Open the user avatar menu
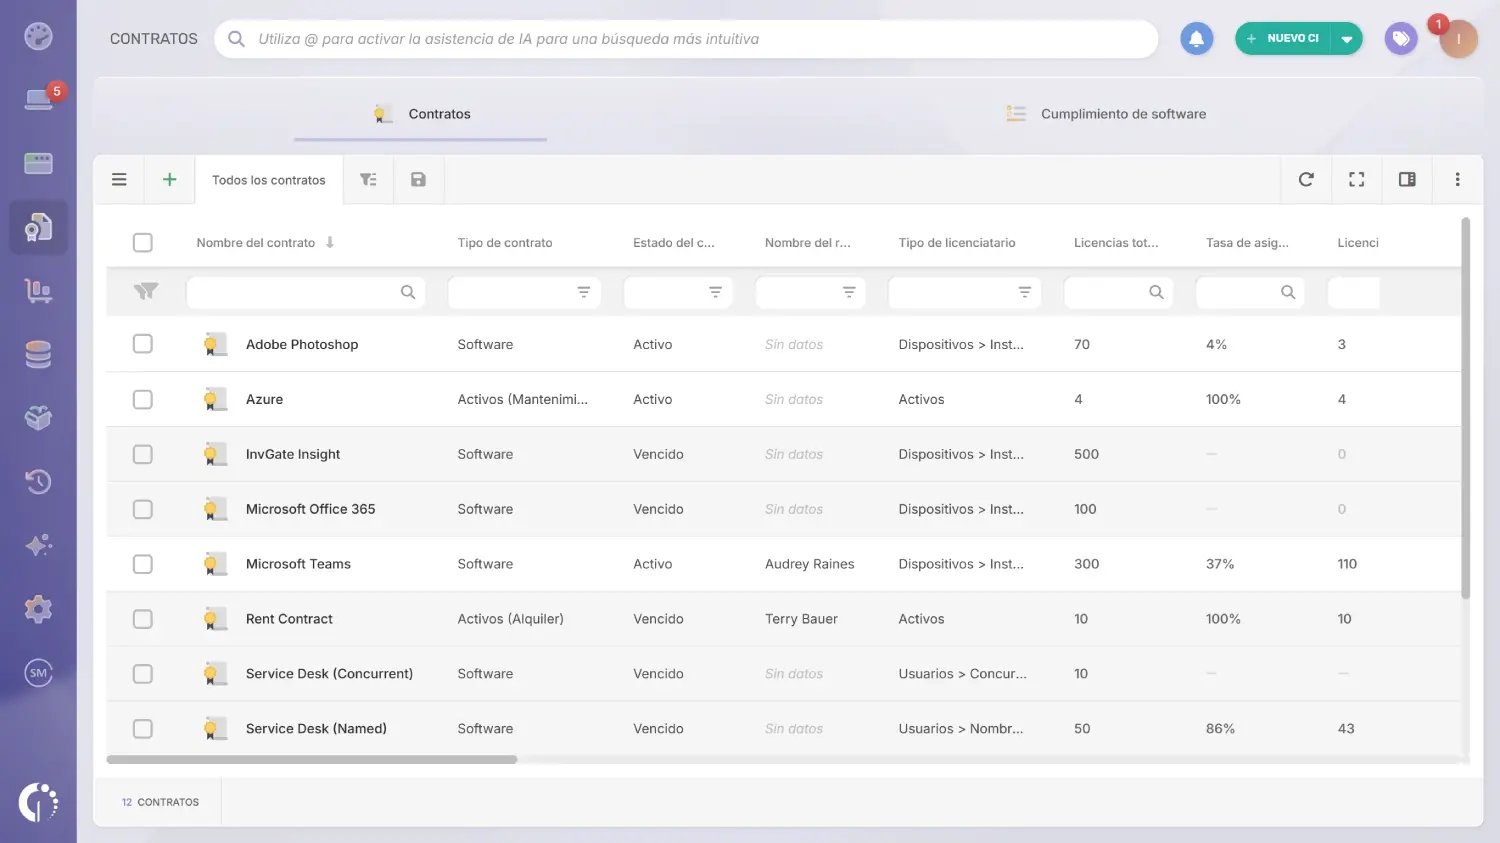This screenshot has width=1500, height=843. (1458, 39)
